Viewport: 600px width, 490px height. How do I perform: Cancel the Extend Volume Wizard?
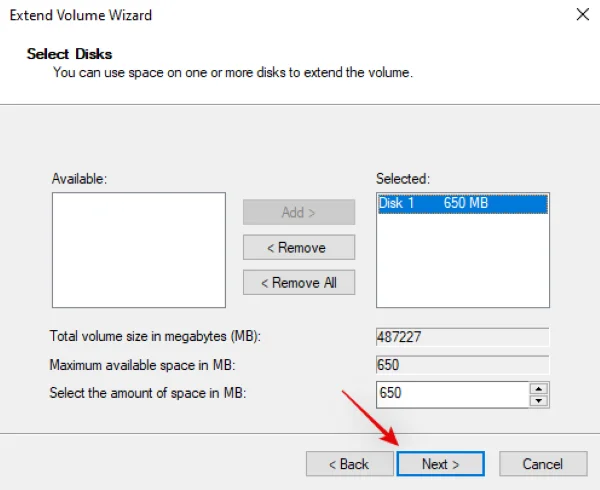click(x=543, y=464)
